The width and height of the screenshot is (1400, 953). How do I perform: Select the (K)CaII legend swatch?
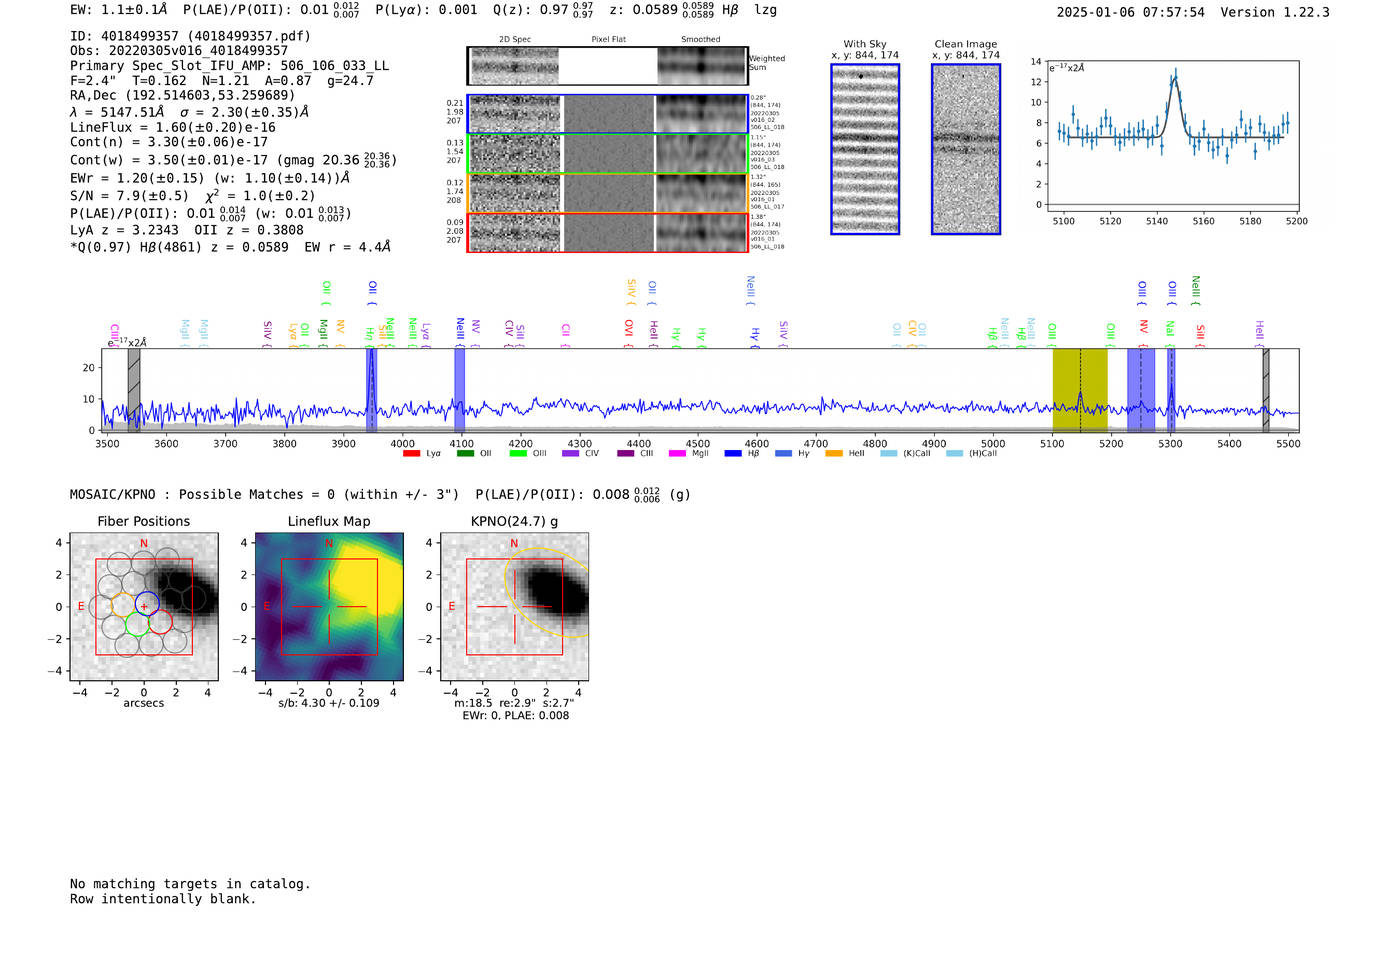(889, 454)
